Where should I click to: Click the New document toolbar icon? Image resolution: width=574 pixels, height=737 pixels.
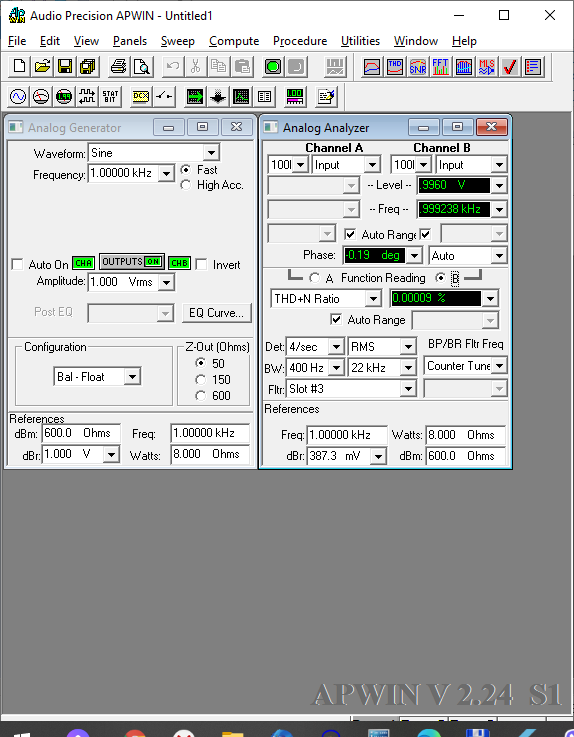(x=19, y=67)
